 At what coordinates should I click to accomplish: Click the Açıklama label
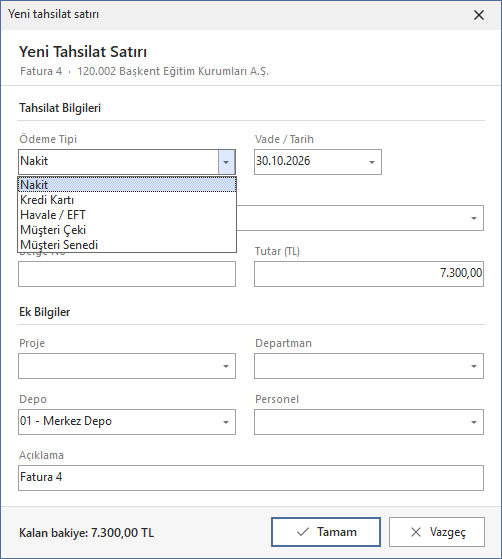[x=41, y=455]
